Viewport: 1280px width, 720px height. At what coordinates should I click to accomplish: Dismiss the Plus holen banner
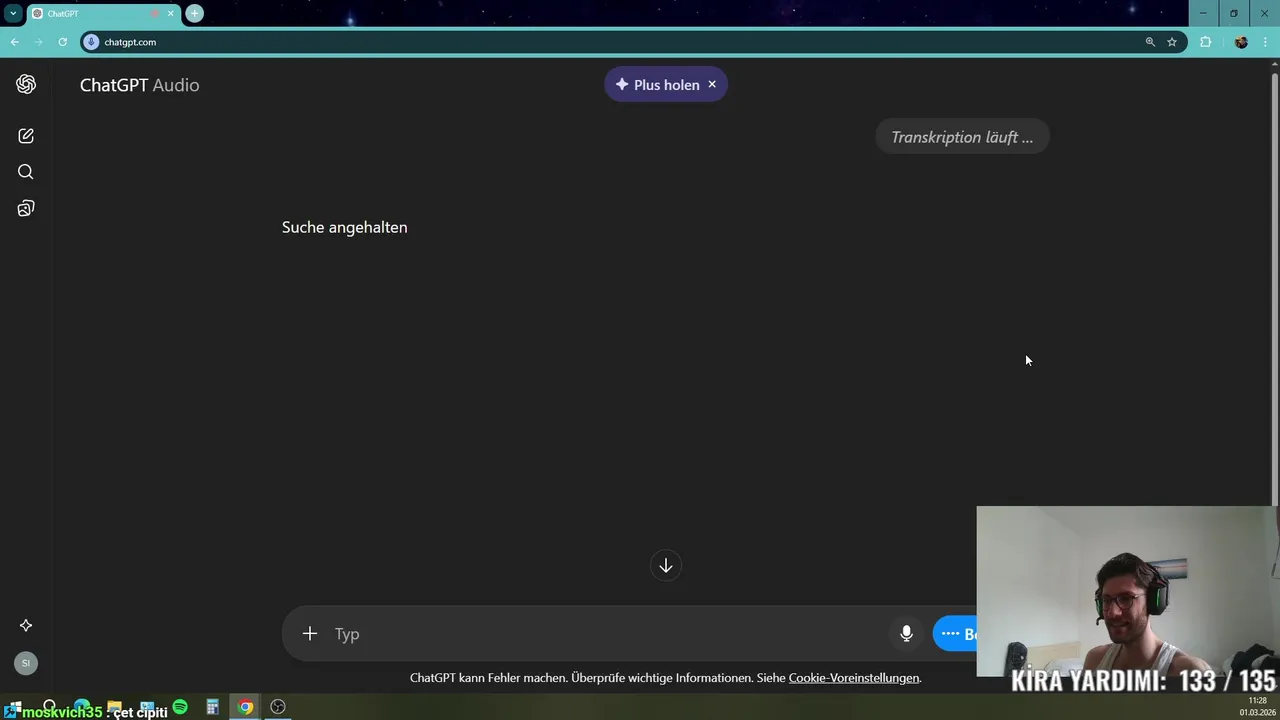click(x=712, y=84)
